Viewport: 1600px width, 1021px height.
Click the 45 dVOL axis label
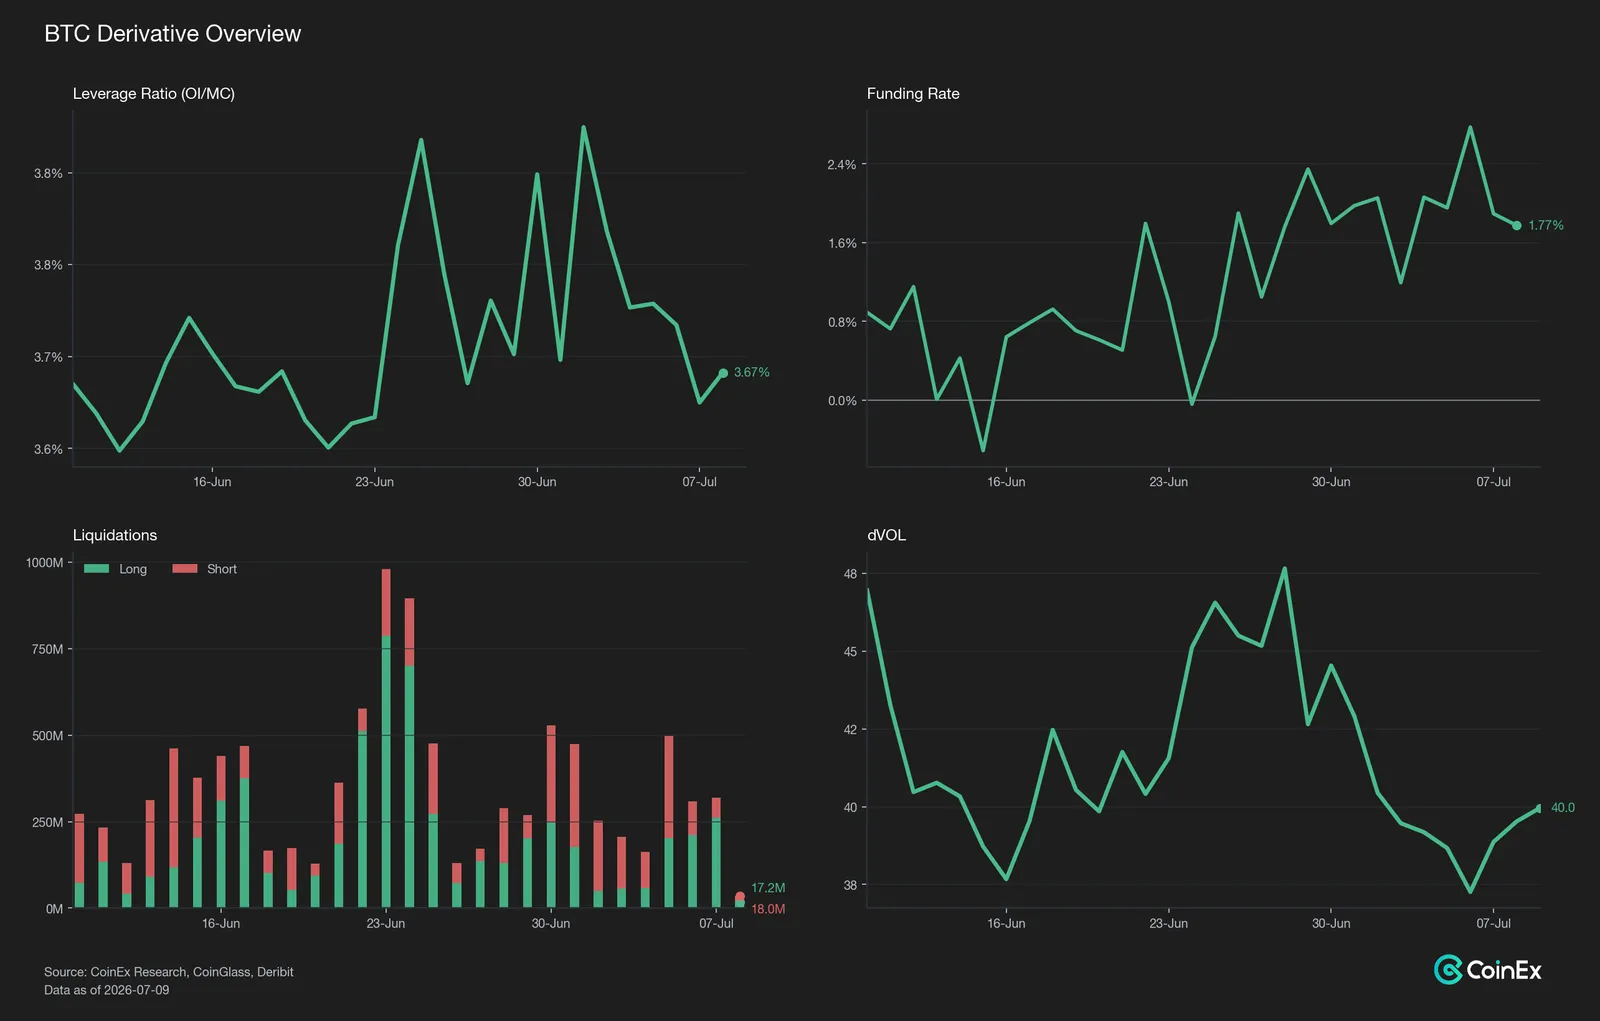click(x=850, y=652)
